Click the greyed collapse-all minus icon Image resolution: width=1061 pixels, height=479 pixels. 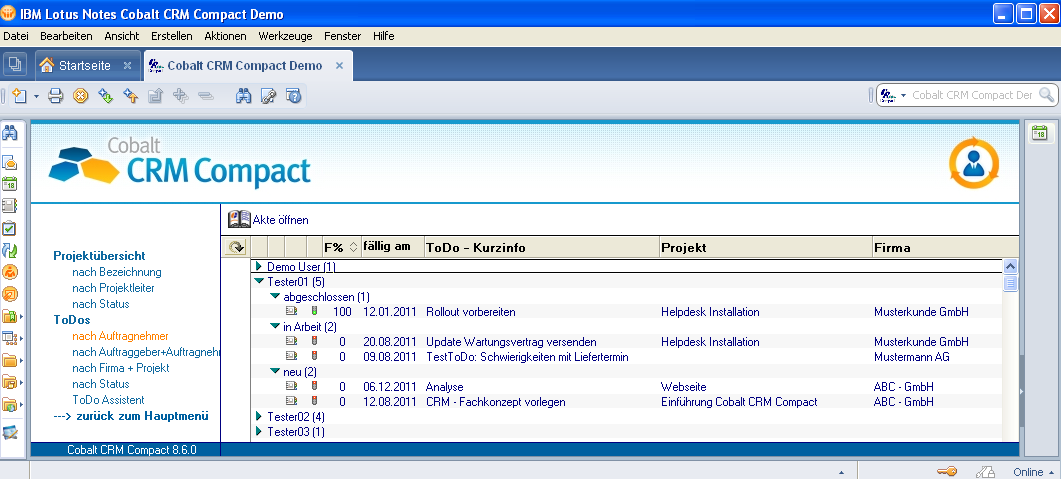pos(206,96)
